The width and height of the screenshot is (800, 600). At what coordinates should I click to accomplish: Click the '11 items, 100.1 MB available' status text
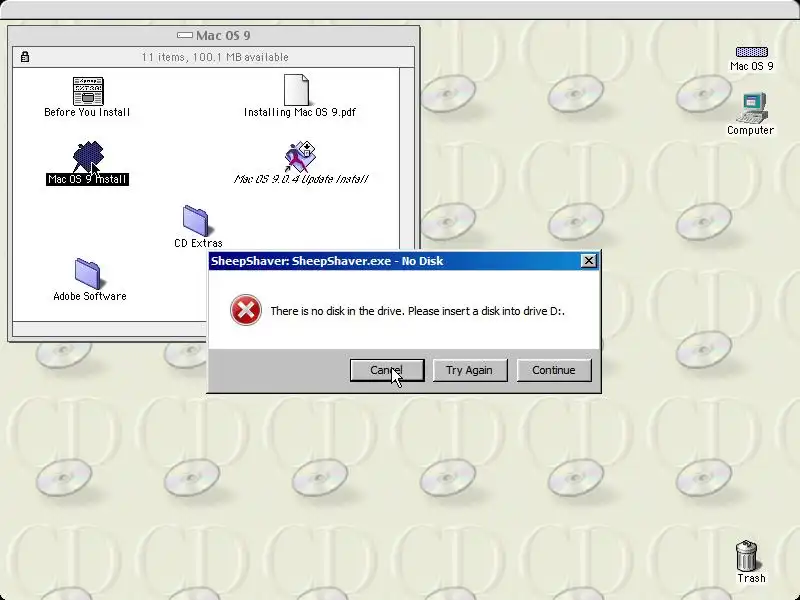click(x=215, y=57)
